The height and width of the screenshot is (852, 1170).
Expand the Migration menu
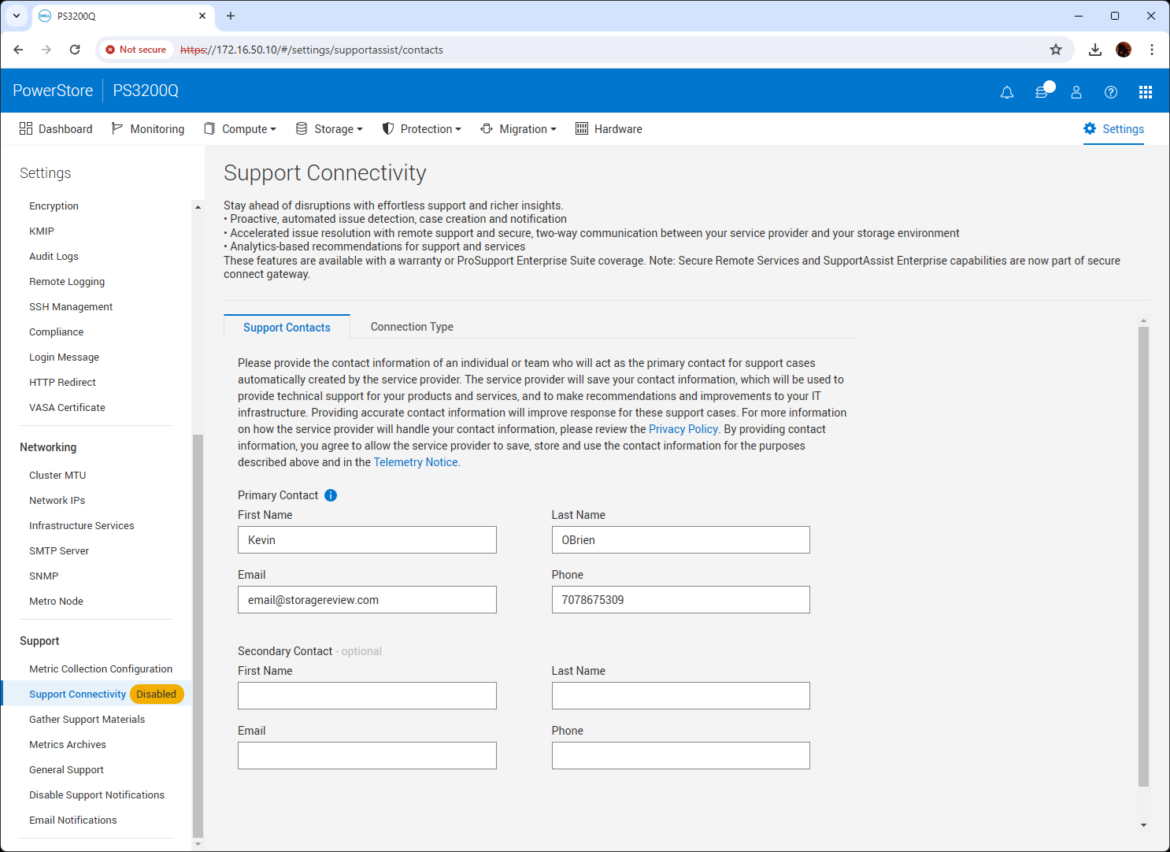[519, 129]
